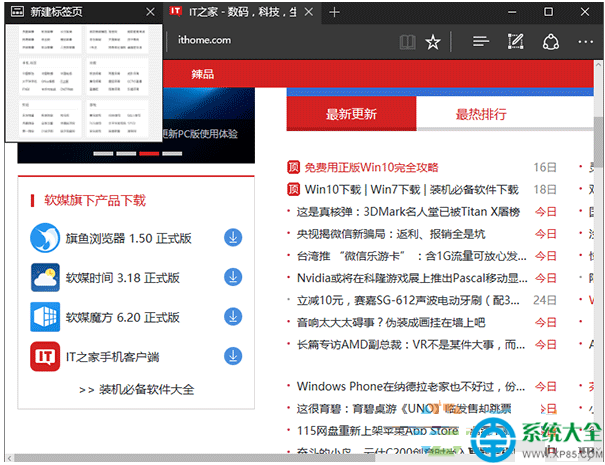The height and width of the screenshot is (465, 605).
Task: Click the horizontal scrollbar thumb
Action: click(195, 458)
